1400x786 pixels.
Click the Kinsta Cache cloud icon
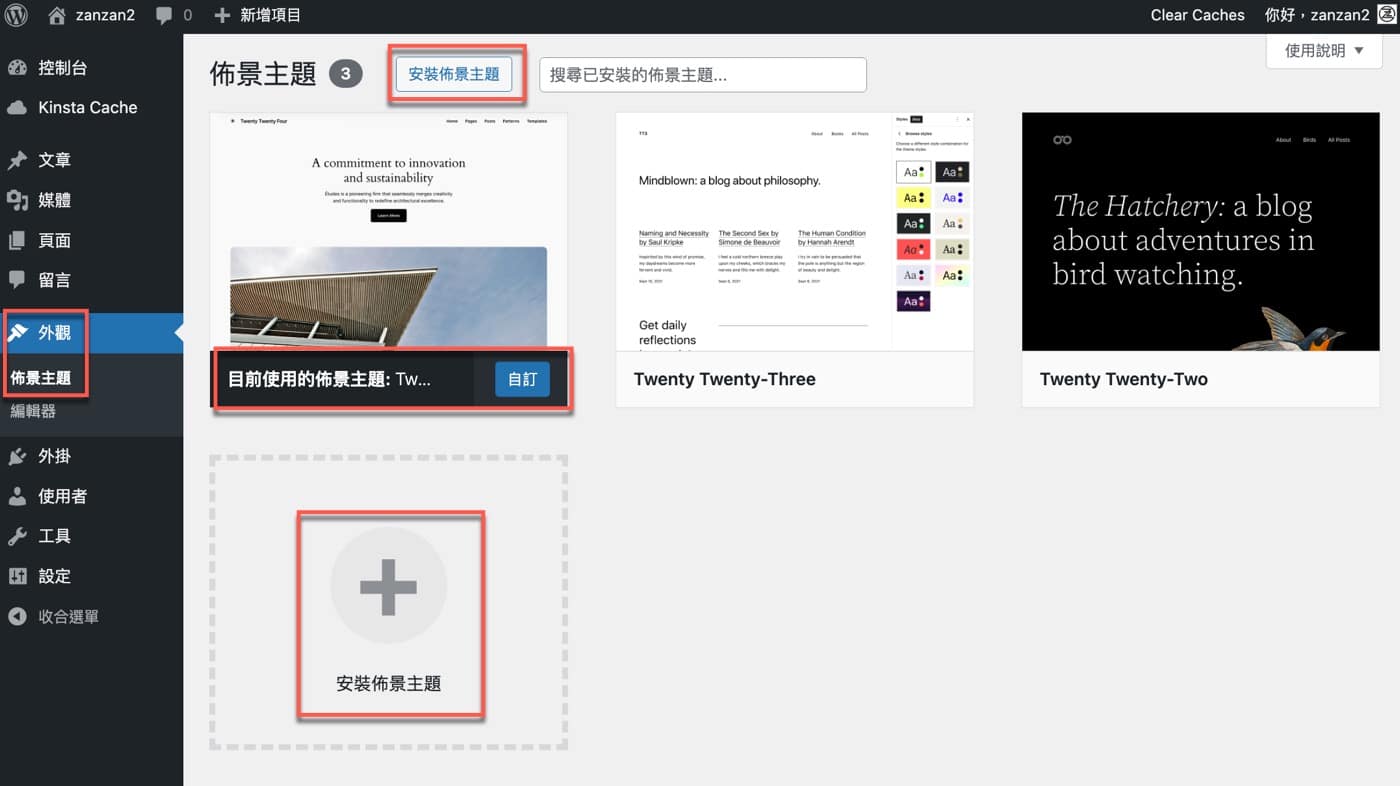coord(17,108)
